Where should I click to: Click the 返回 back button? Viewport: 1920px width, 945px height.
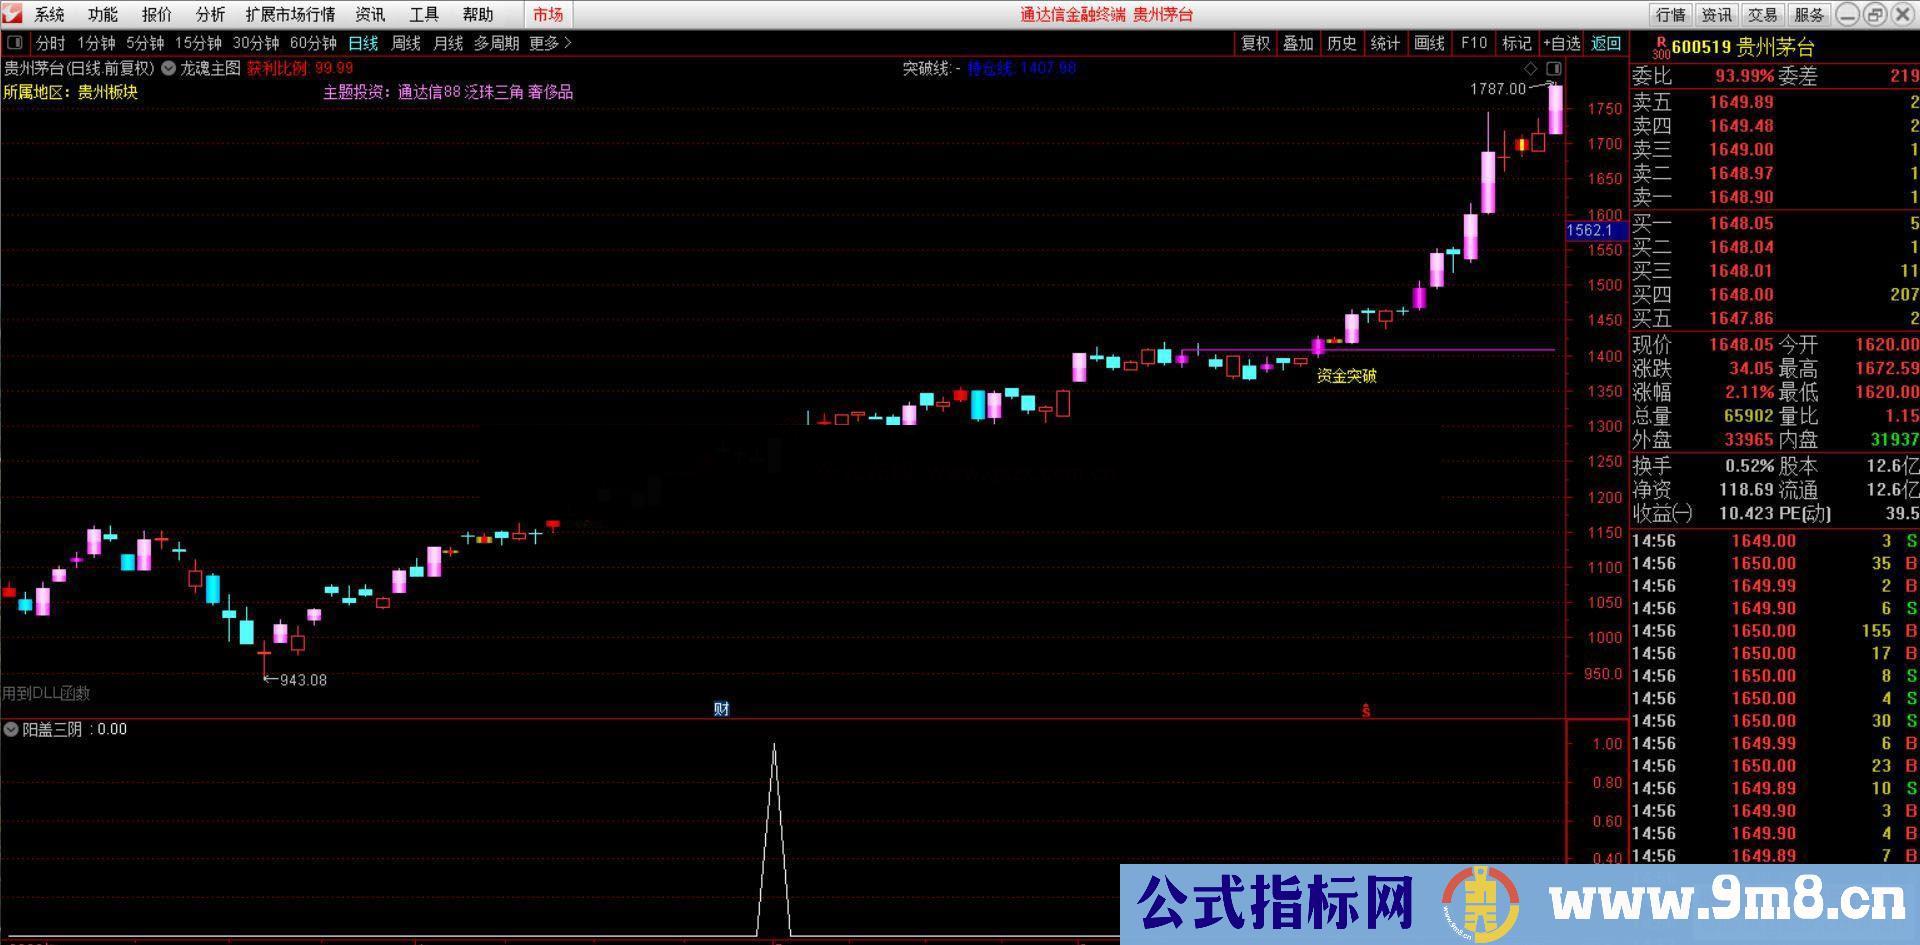[x=1606, y=43]
